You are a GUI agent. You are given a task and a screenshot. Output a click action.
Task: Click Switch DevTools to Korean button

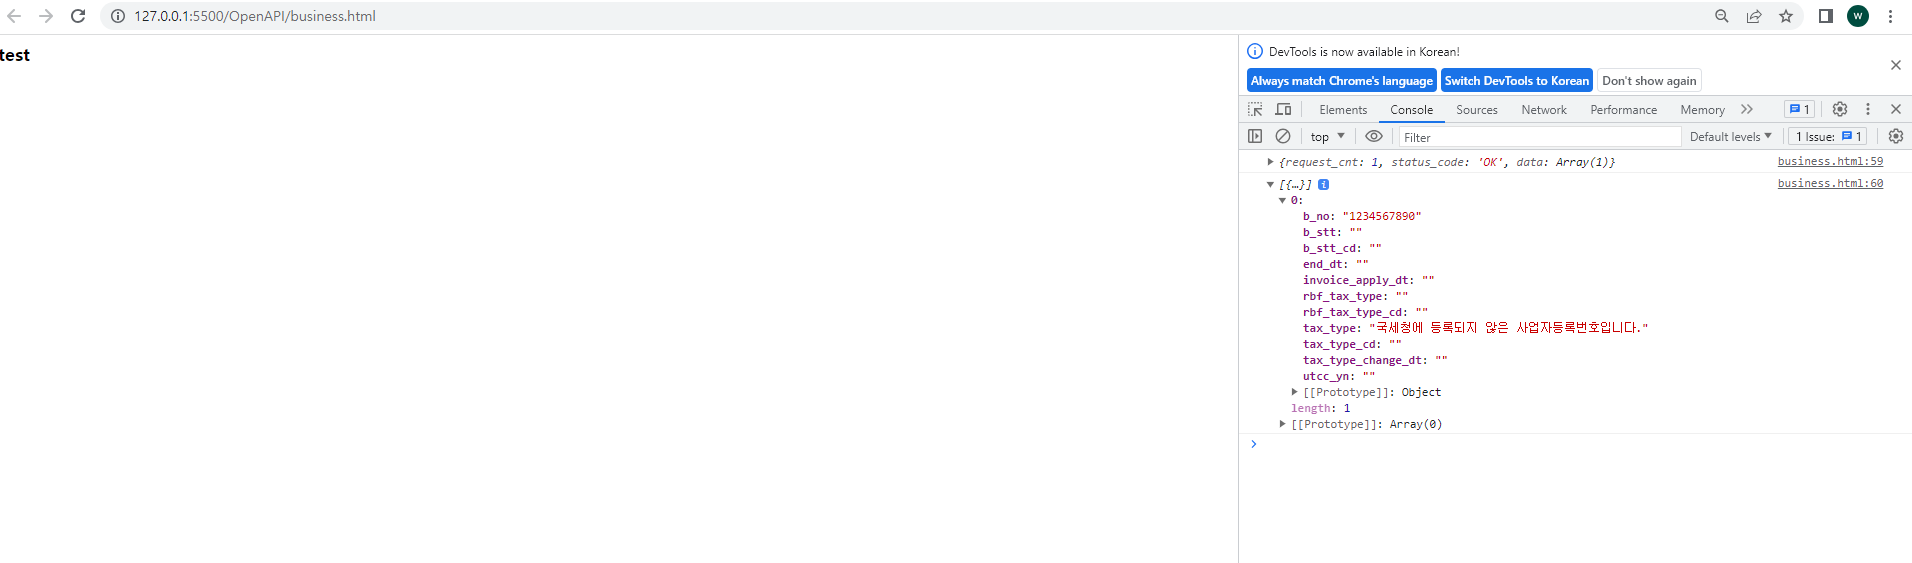pos(1516,81)
